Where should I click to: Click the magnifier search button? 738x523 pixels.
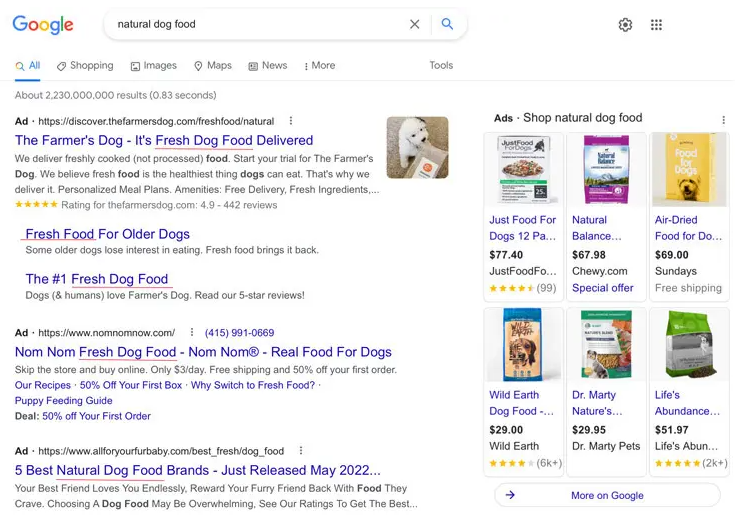pos(447,24)
